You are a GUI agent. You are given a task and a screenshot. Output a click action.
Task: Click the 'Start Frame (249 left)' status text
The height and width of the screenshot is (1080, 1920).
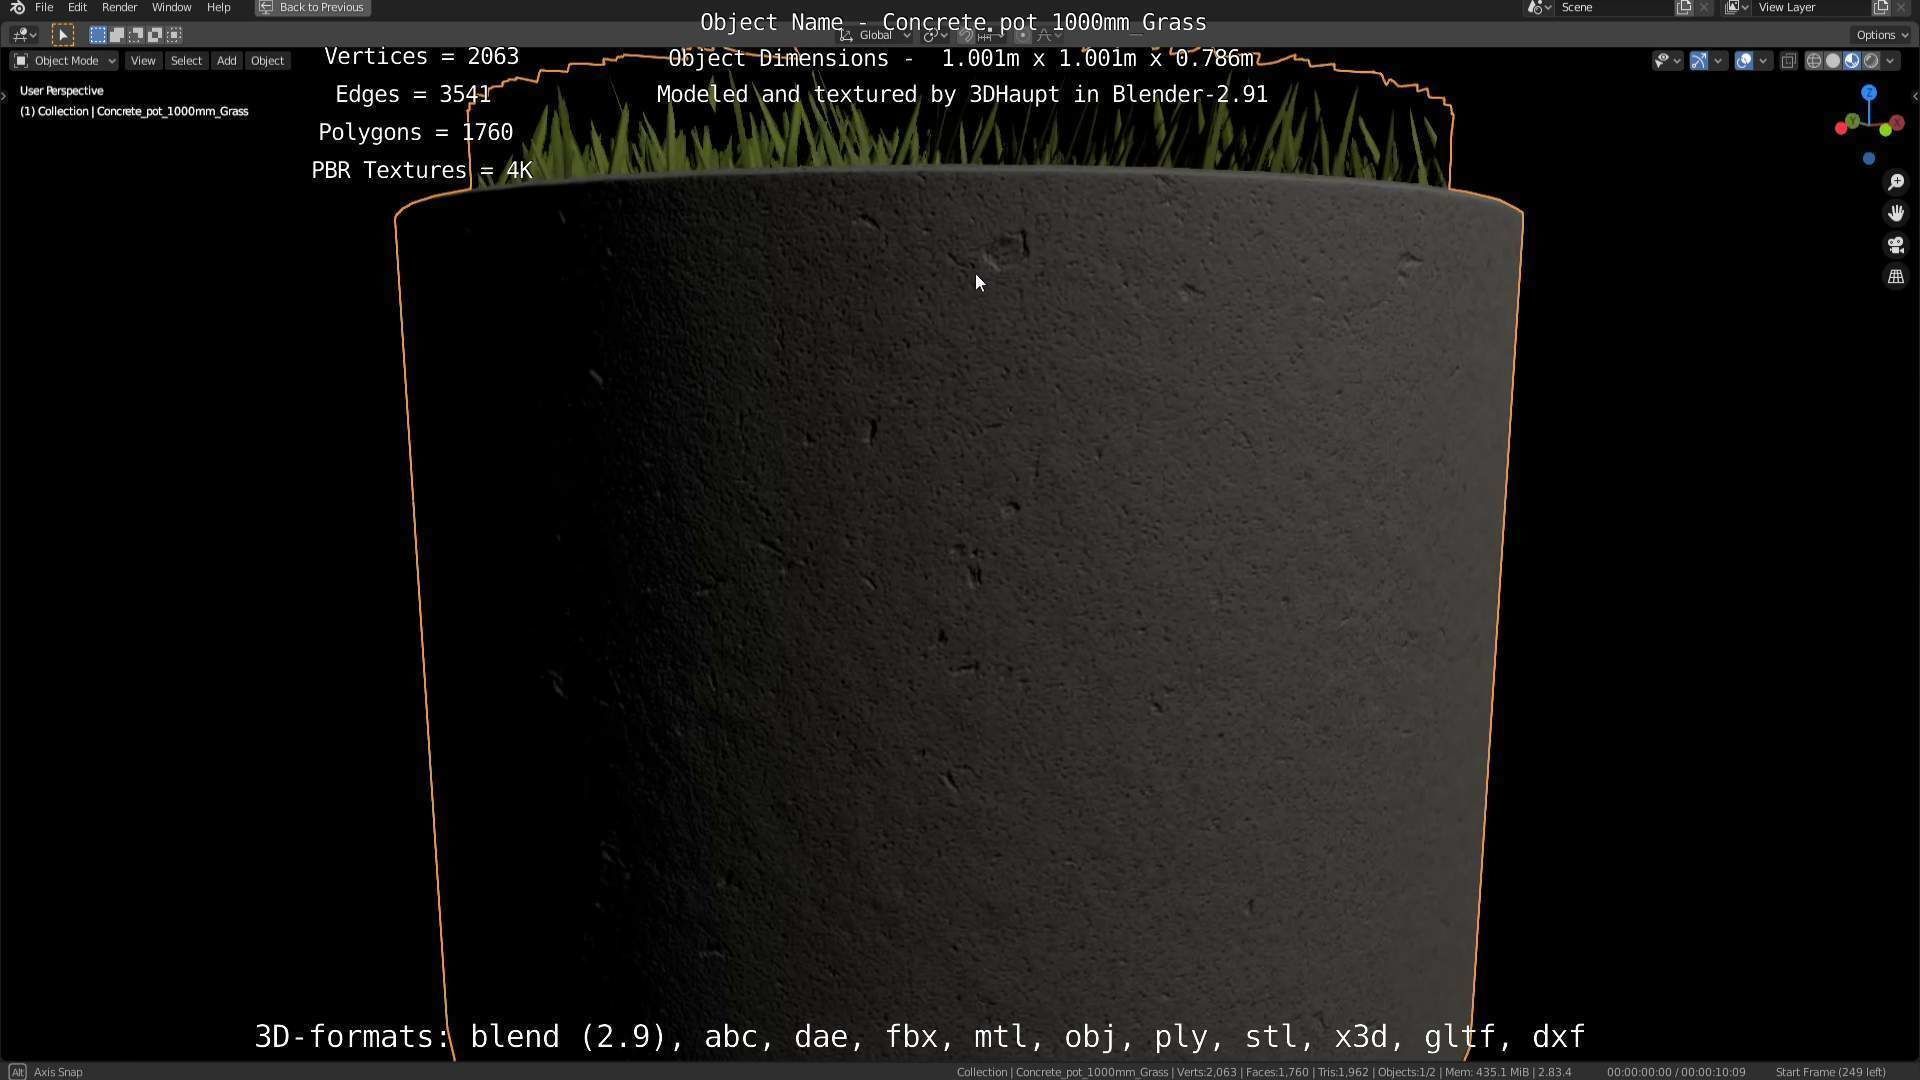pos(1830,1072)
